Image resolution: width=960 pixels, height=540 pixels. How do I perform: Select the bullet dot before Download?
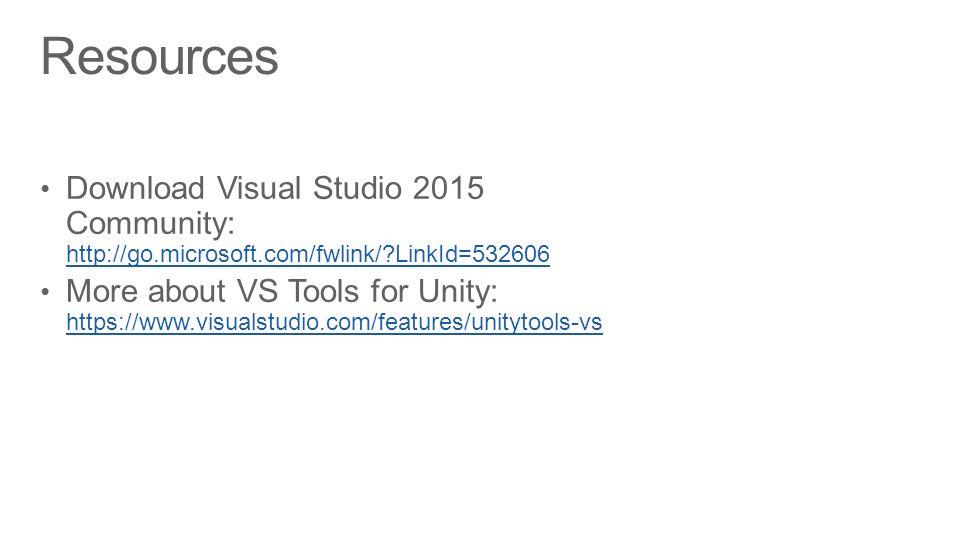pos(45,189)
